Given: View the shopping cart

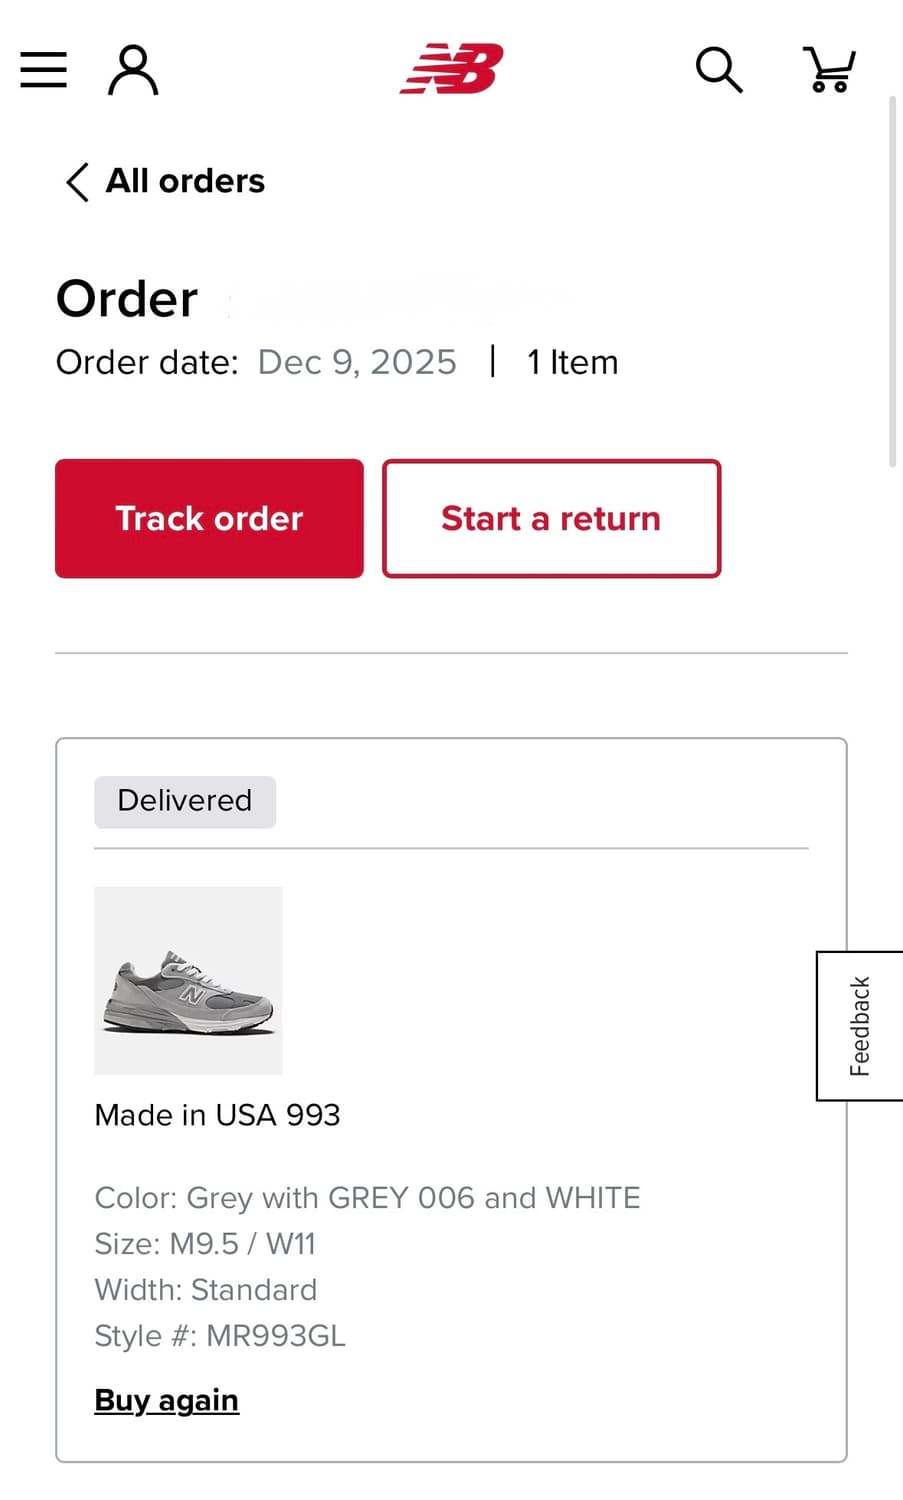Looking at the screenshot, I should (x=829, y=70).
